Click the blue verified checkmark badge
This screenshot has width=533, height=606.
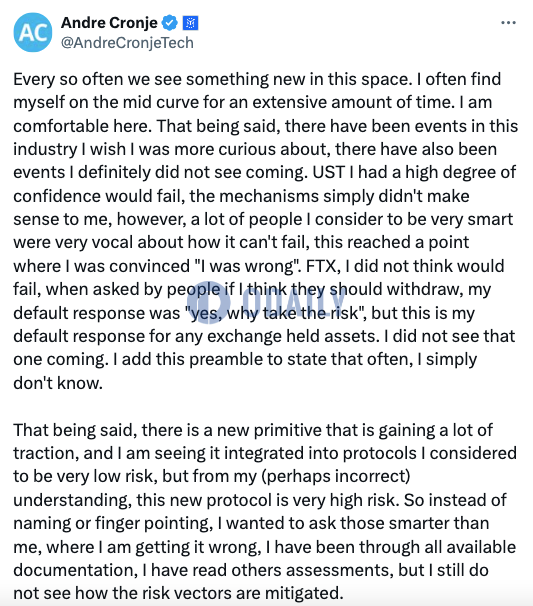[x=169, y=23]
